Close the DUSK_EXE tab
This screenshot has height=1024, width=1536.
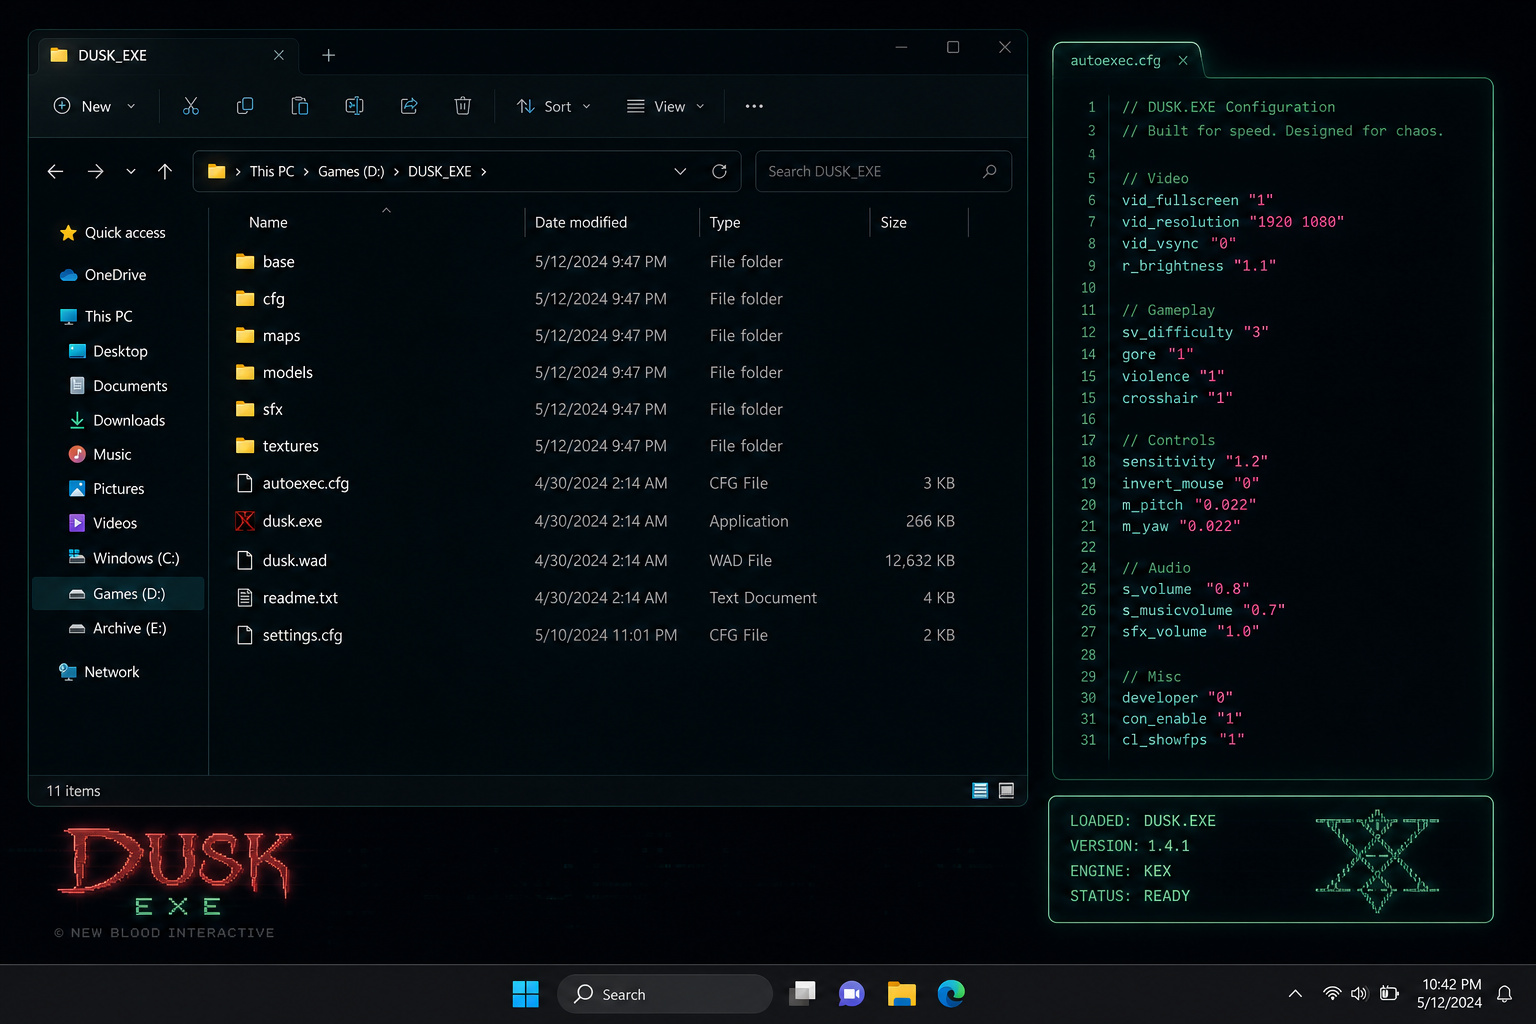click(x=279, y=55)
